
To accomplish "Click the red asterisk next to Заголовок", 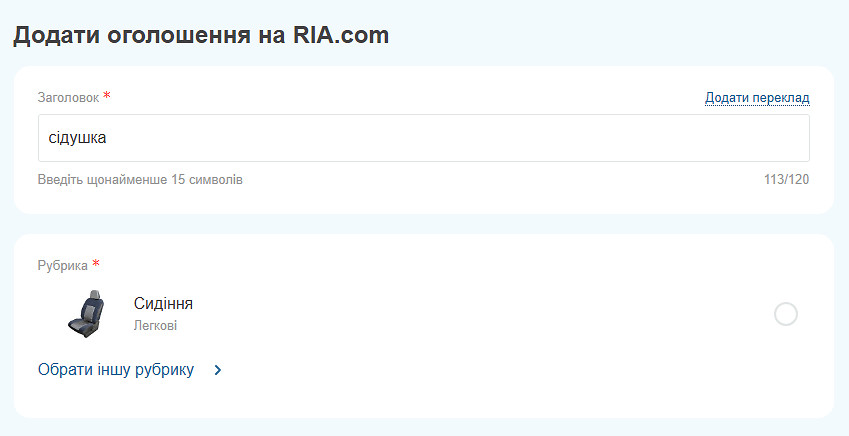I will point(107,96).
